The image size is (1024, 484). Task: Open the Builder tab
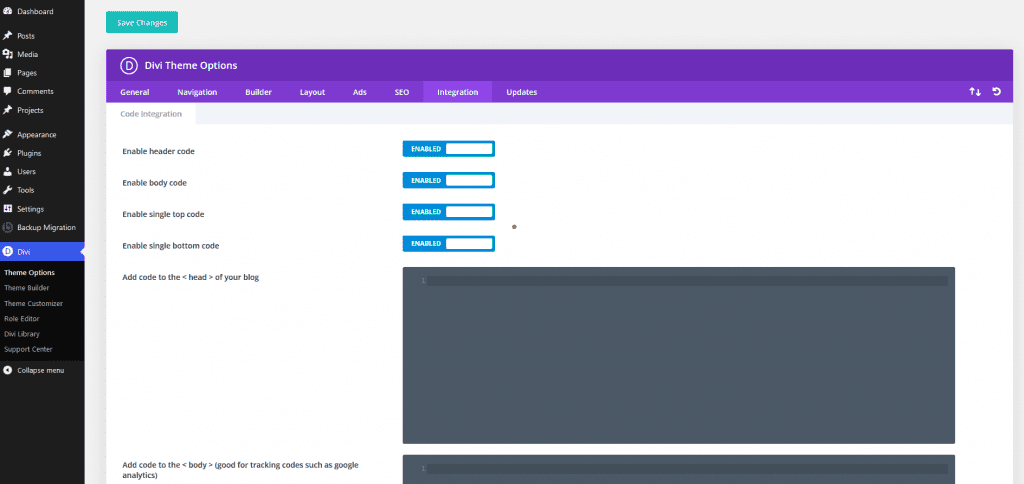[259, 92]
